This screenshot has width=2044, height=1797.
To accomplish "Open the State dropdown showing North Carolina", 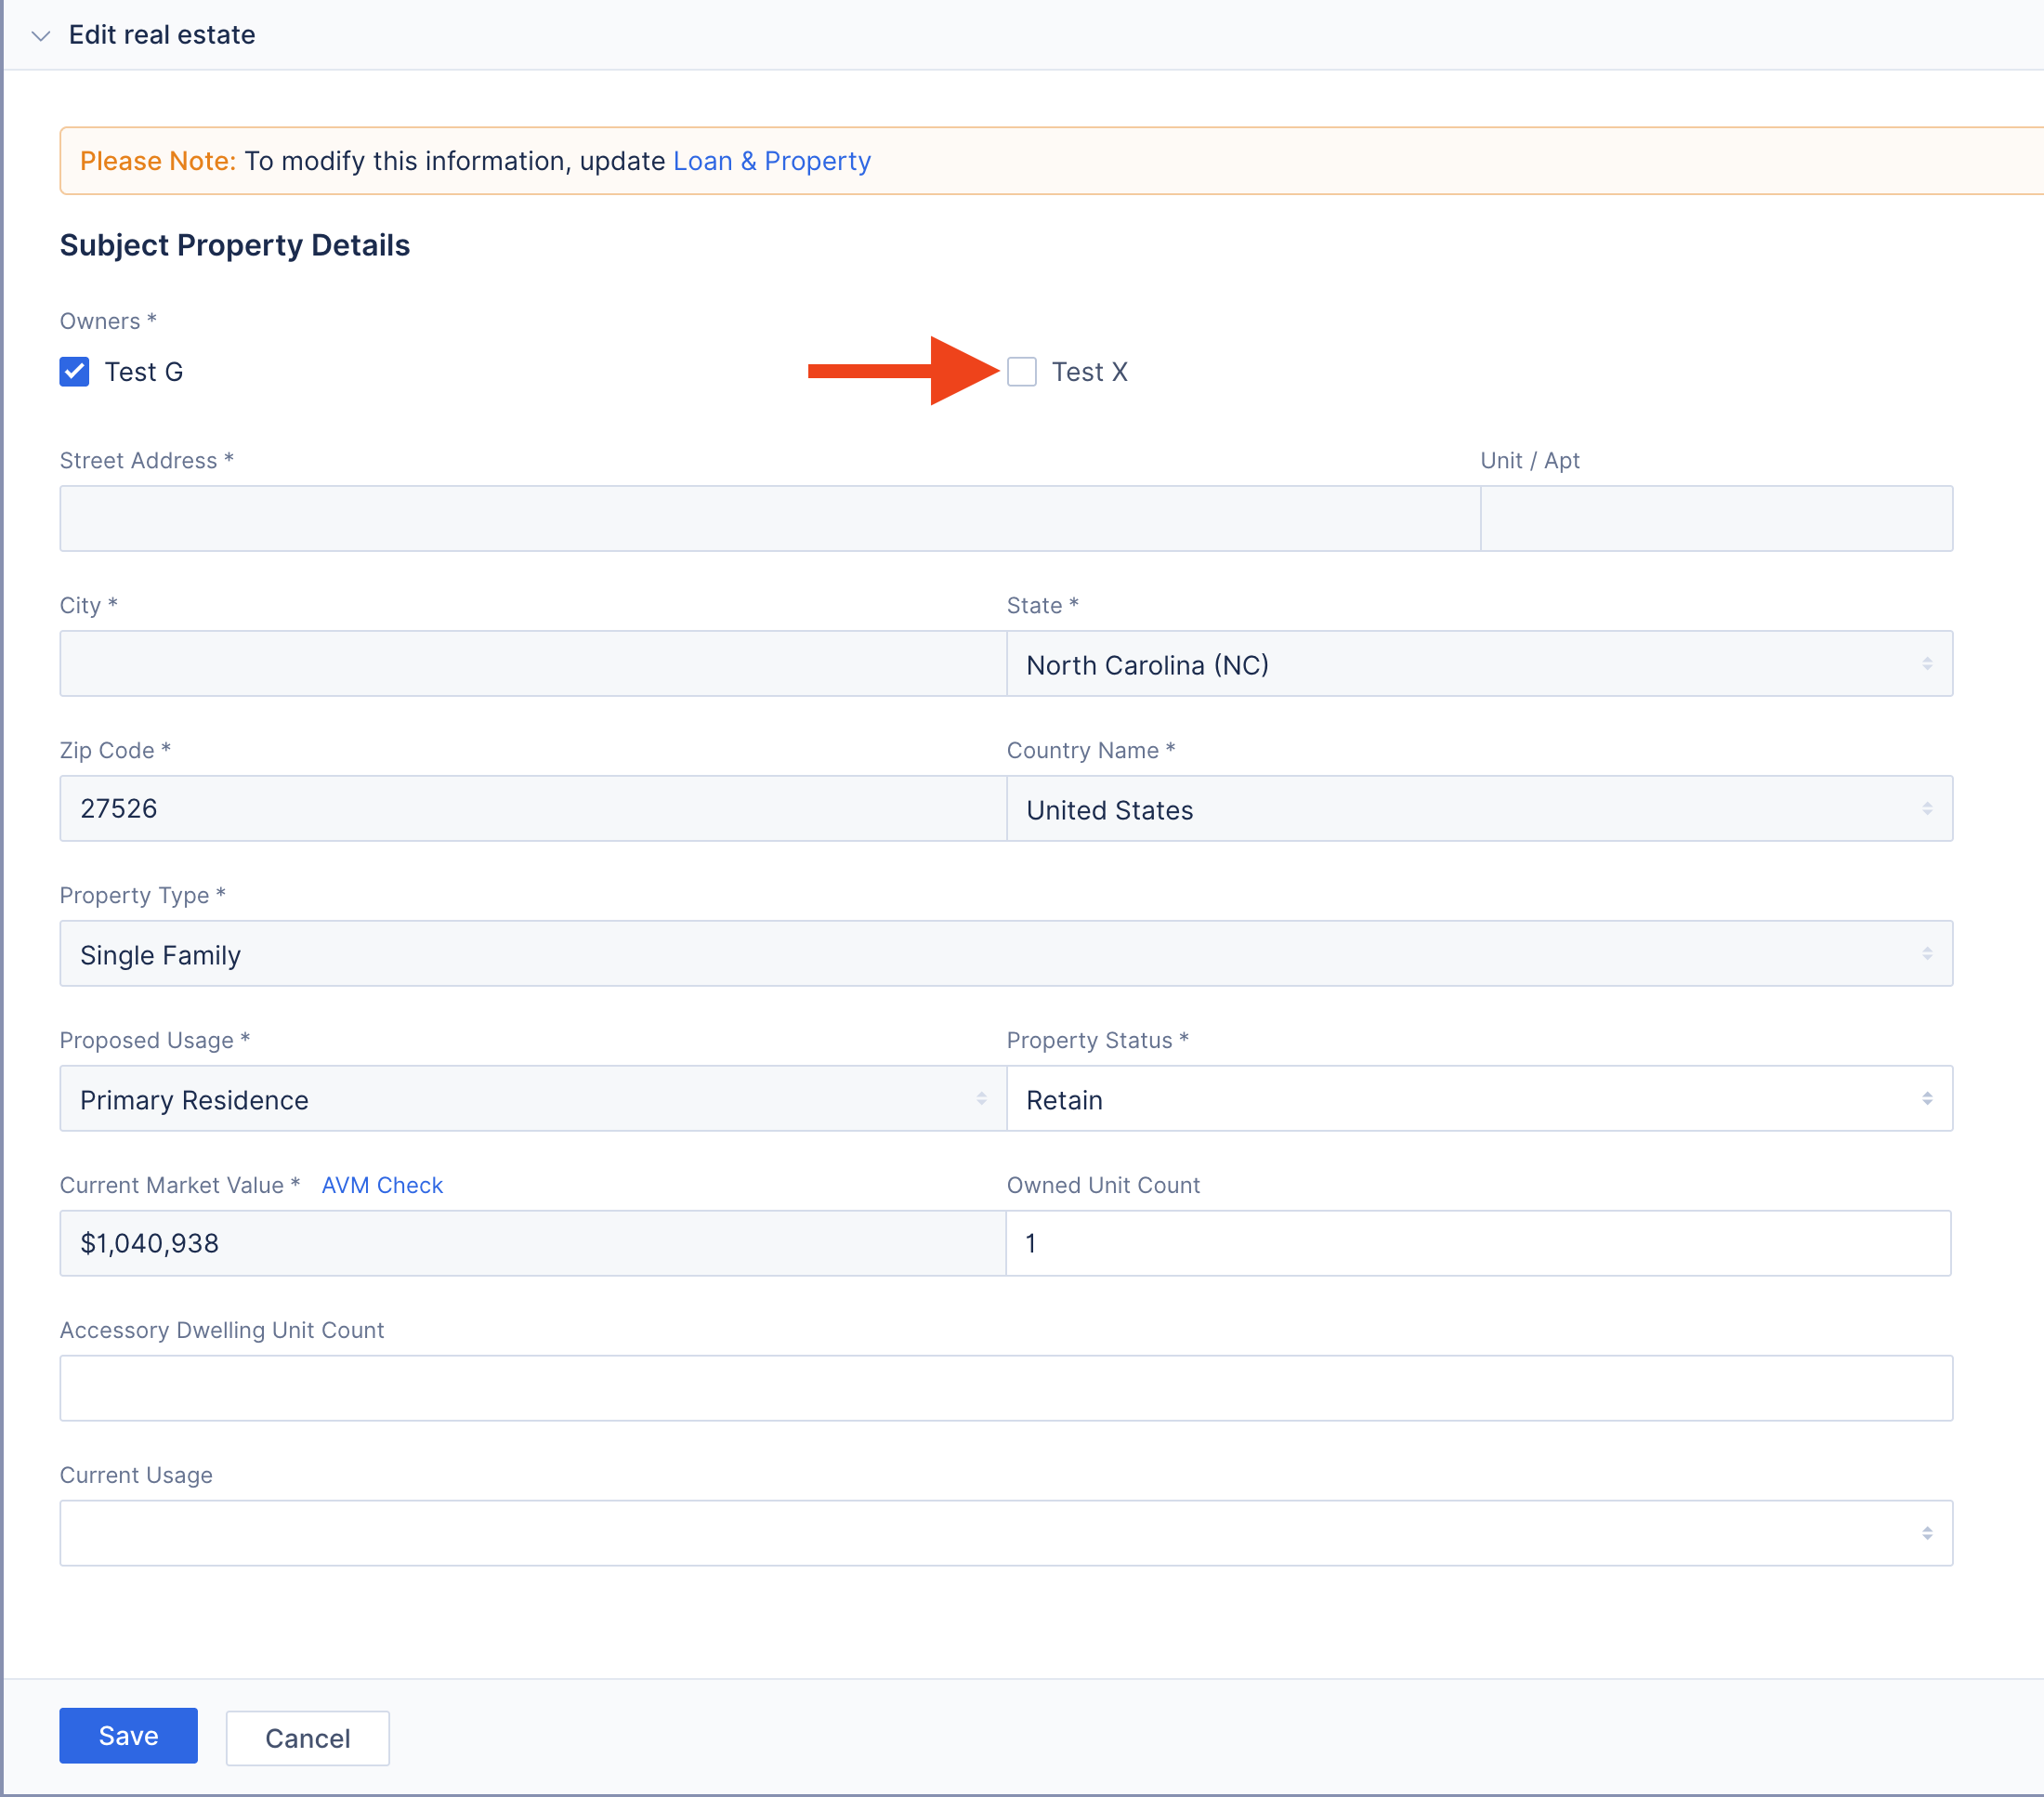I will pyautogui.click(x=1480, y=664).
